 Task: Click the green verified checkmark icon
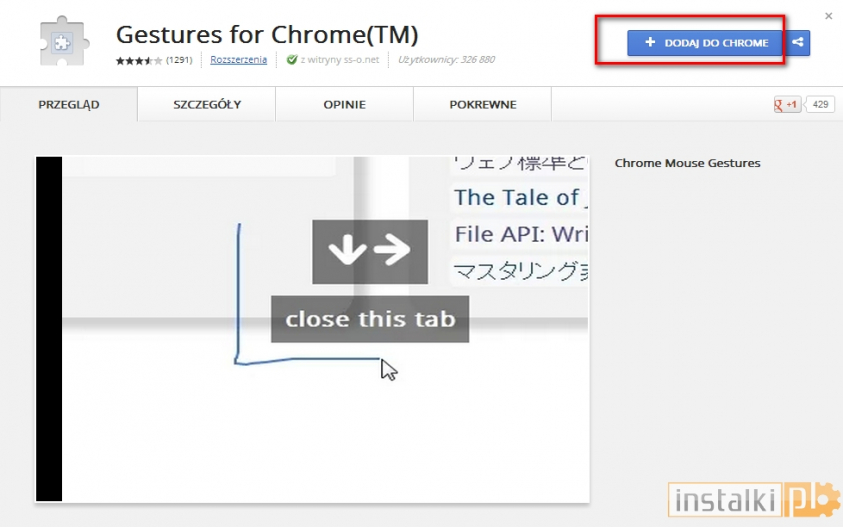pos(291,60)
